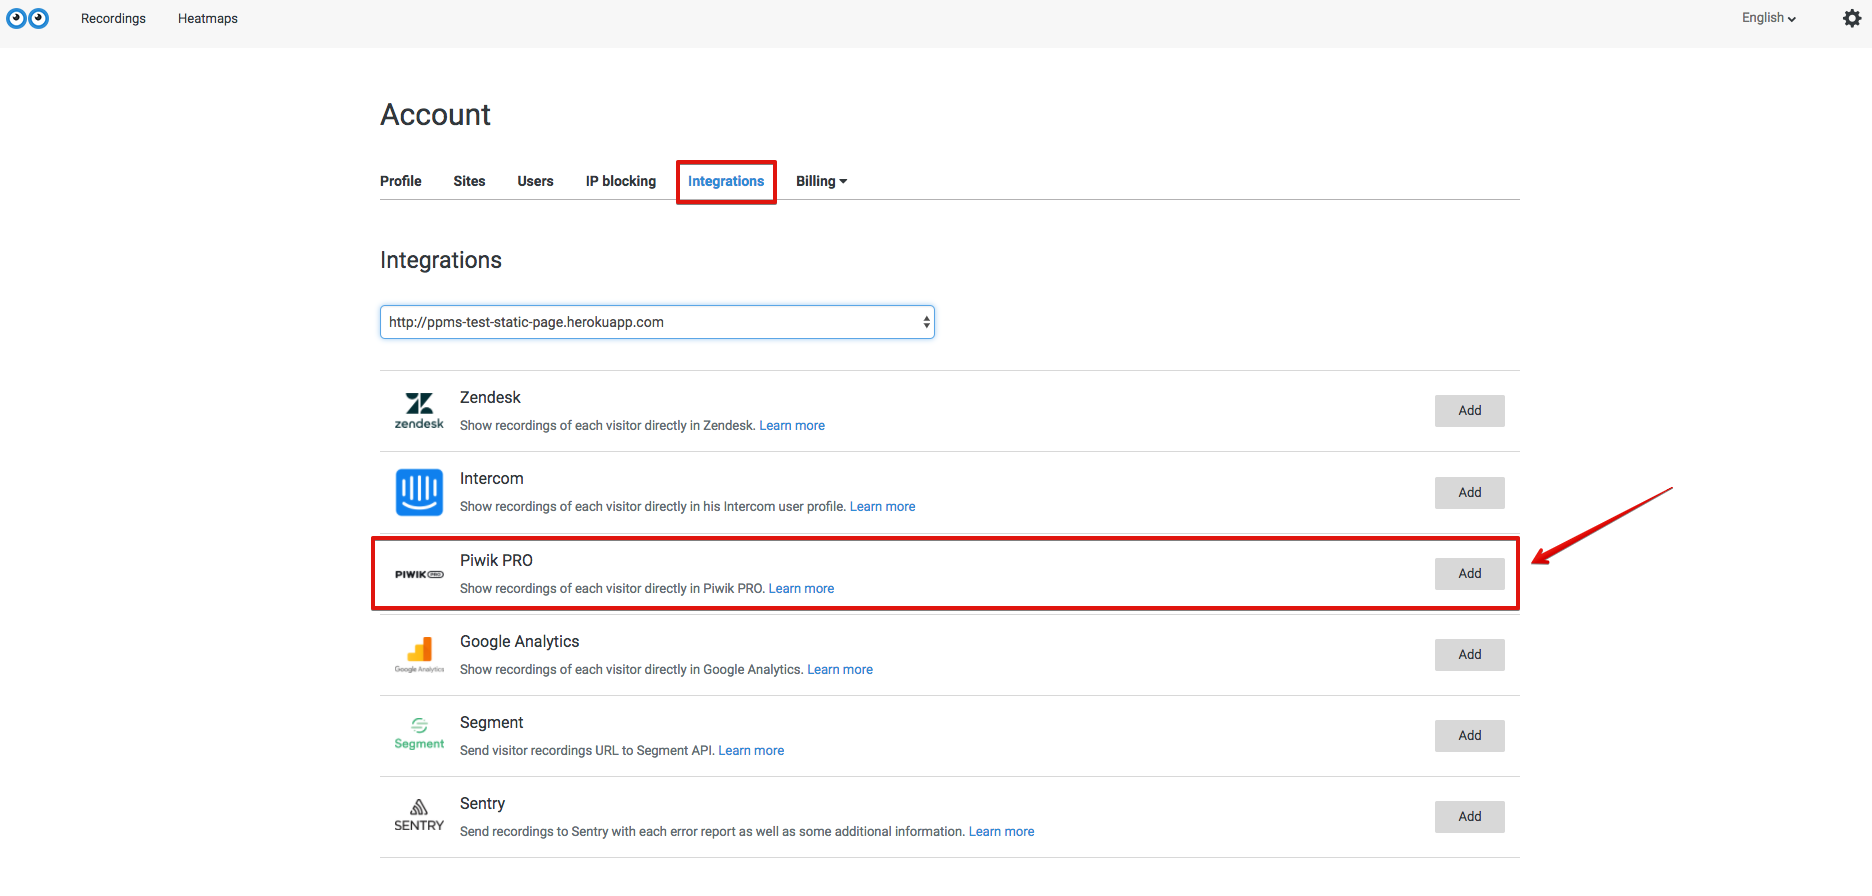Image resolution: width=1872 pixels, height=896 pixels.
Task: Go to Heatmaps in the top navigation
Action: click(208, 18)
